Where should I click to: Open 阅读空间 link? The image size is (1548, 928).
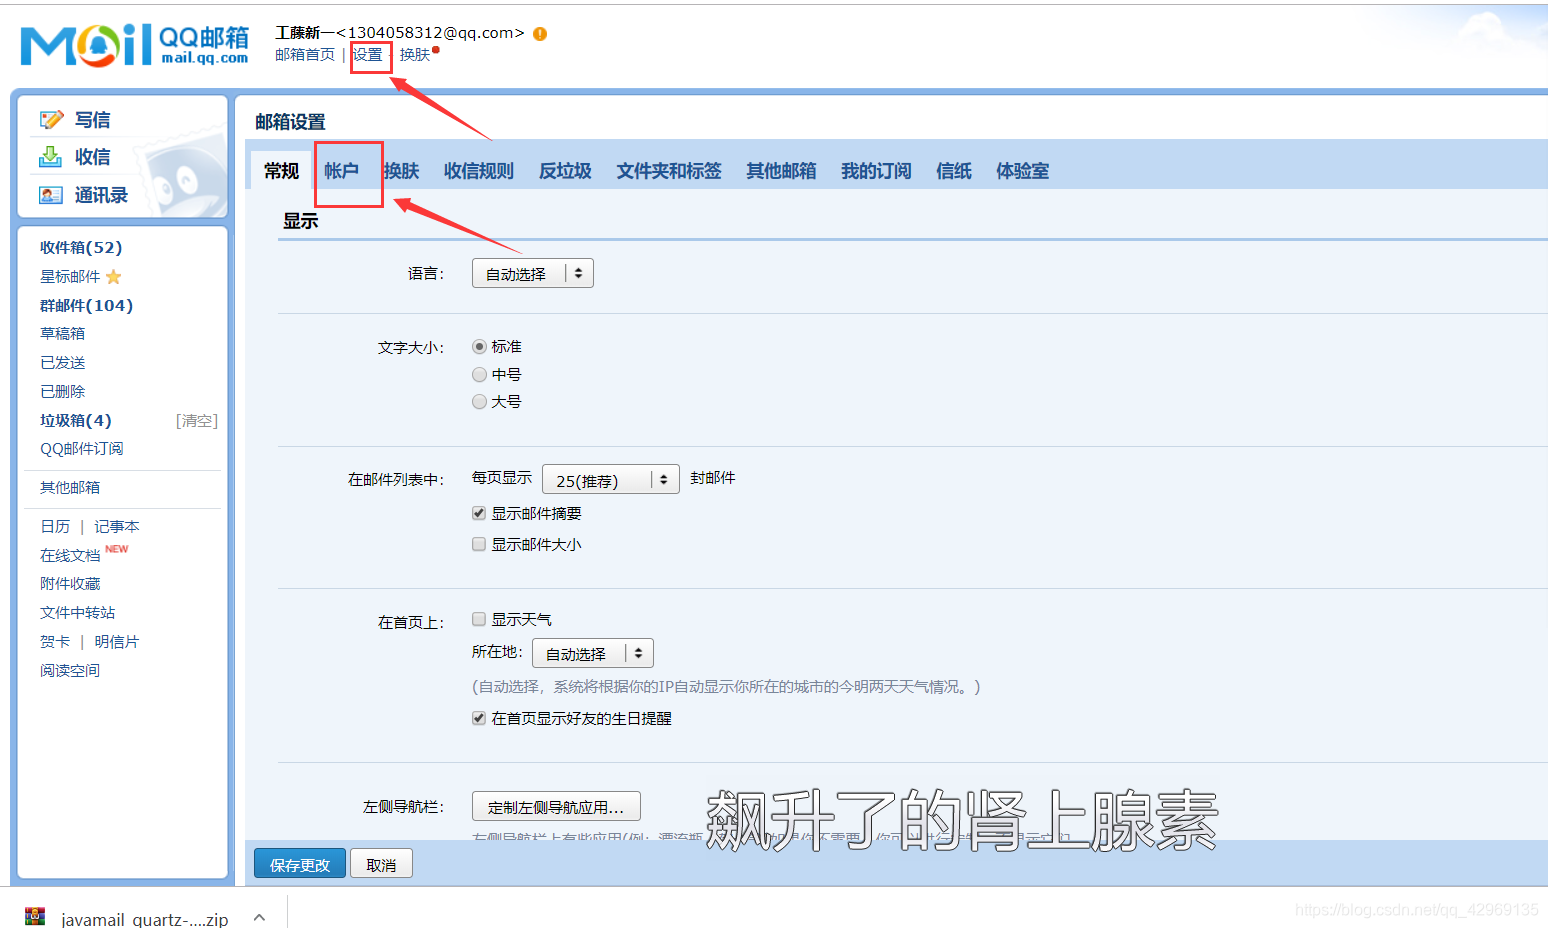tap(70, 671)
